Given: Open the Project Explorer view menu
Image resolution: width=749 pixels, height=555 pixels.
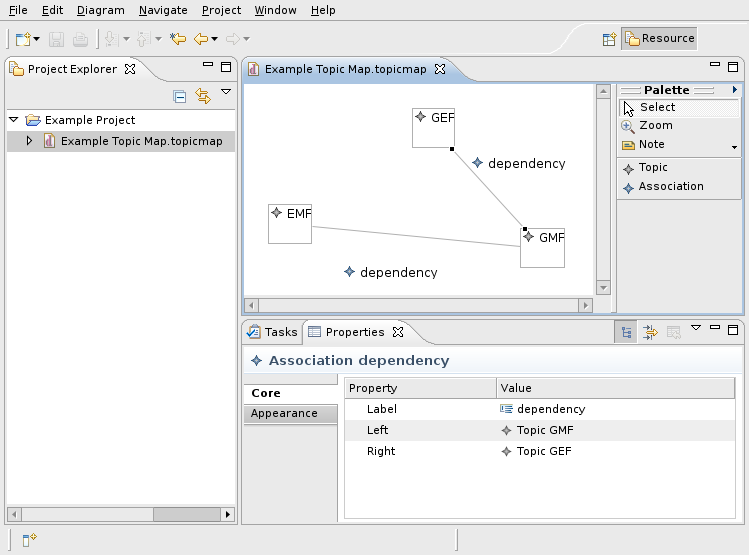Looking at the screenshot, I should coord(226,92).
